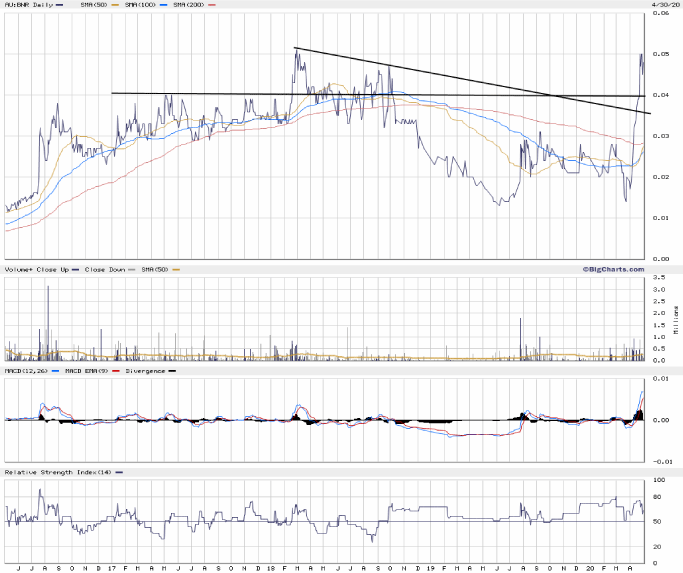Click the Volume+ panel label
This screenshot has width=683, height=573.
[x=20, y=269]
